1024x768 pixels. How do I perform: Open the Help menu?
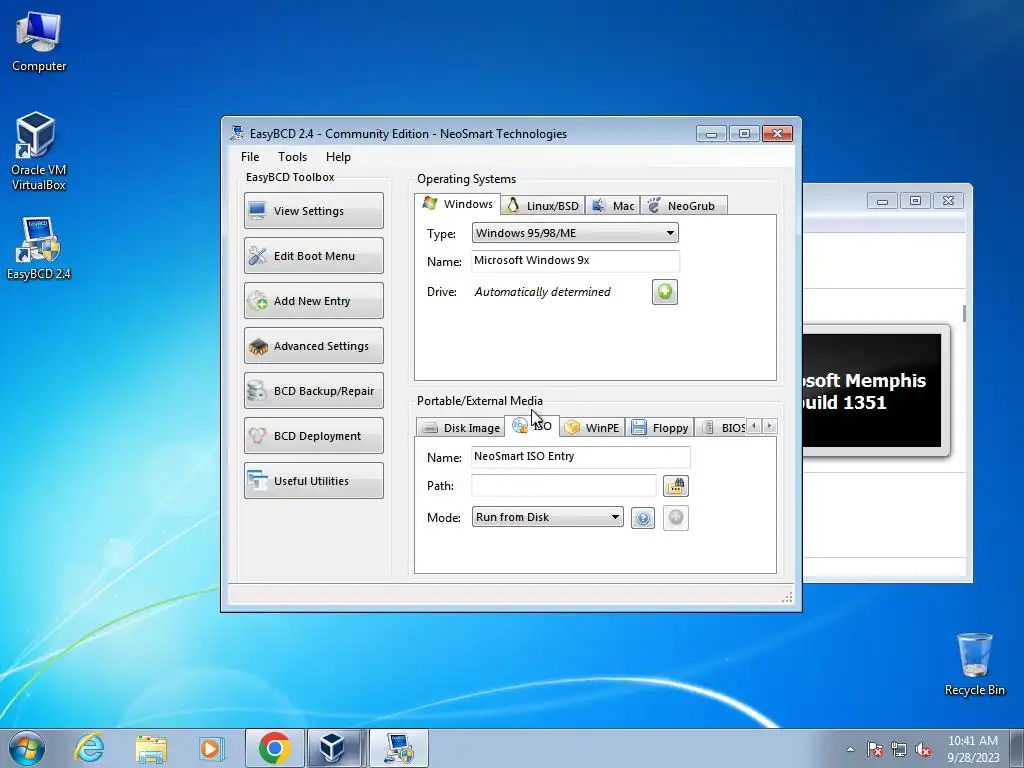coord(338,157)
